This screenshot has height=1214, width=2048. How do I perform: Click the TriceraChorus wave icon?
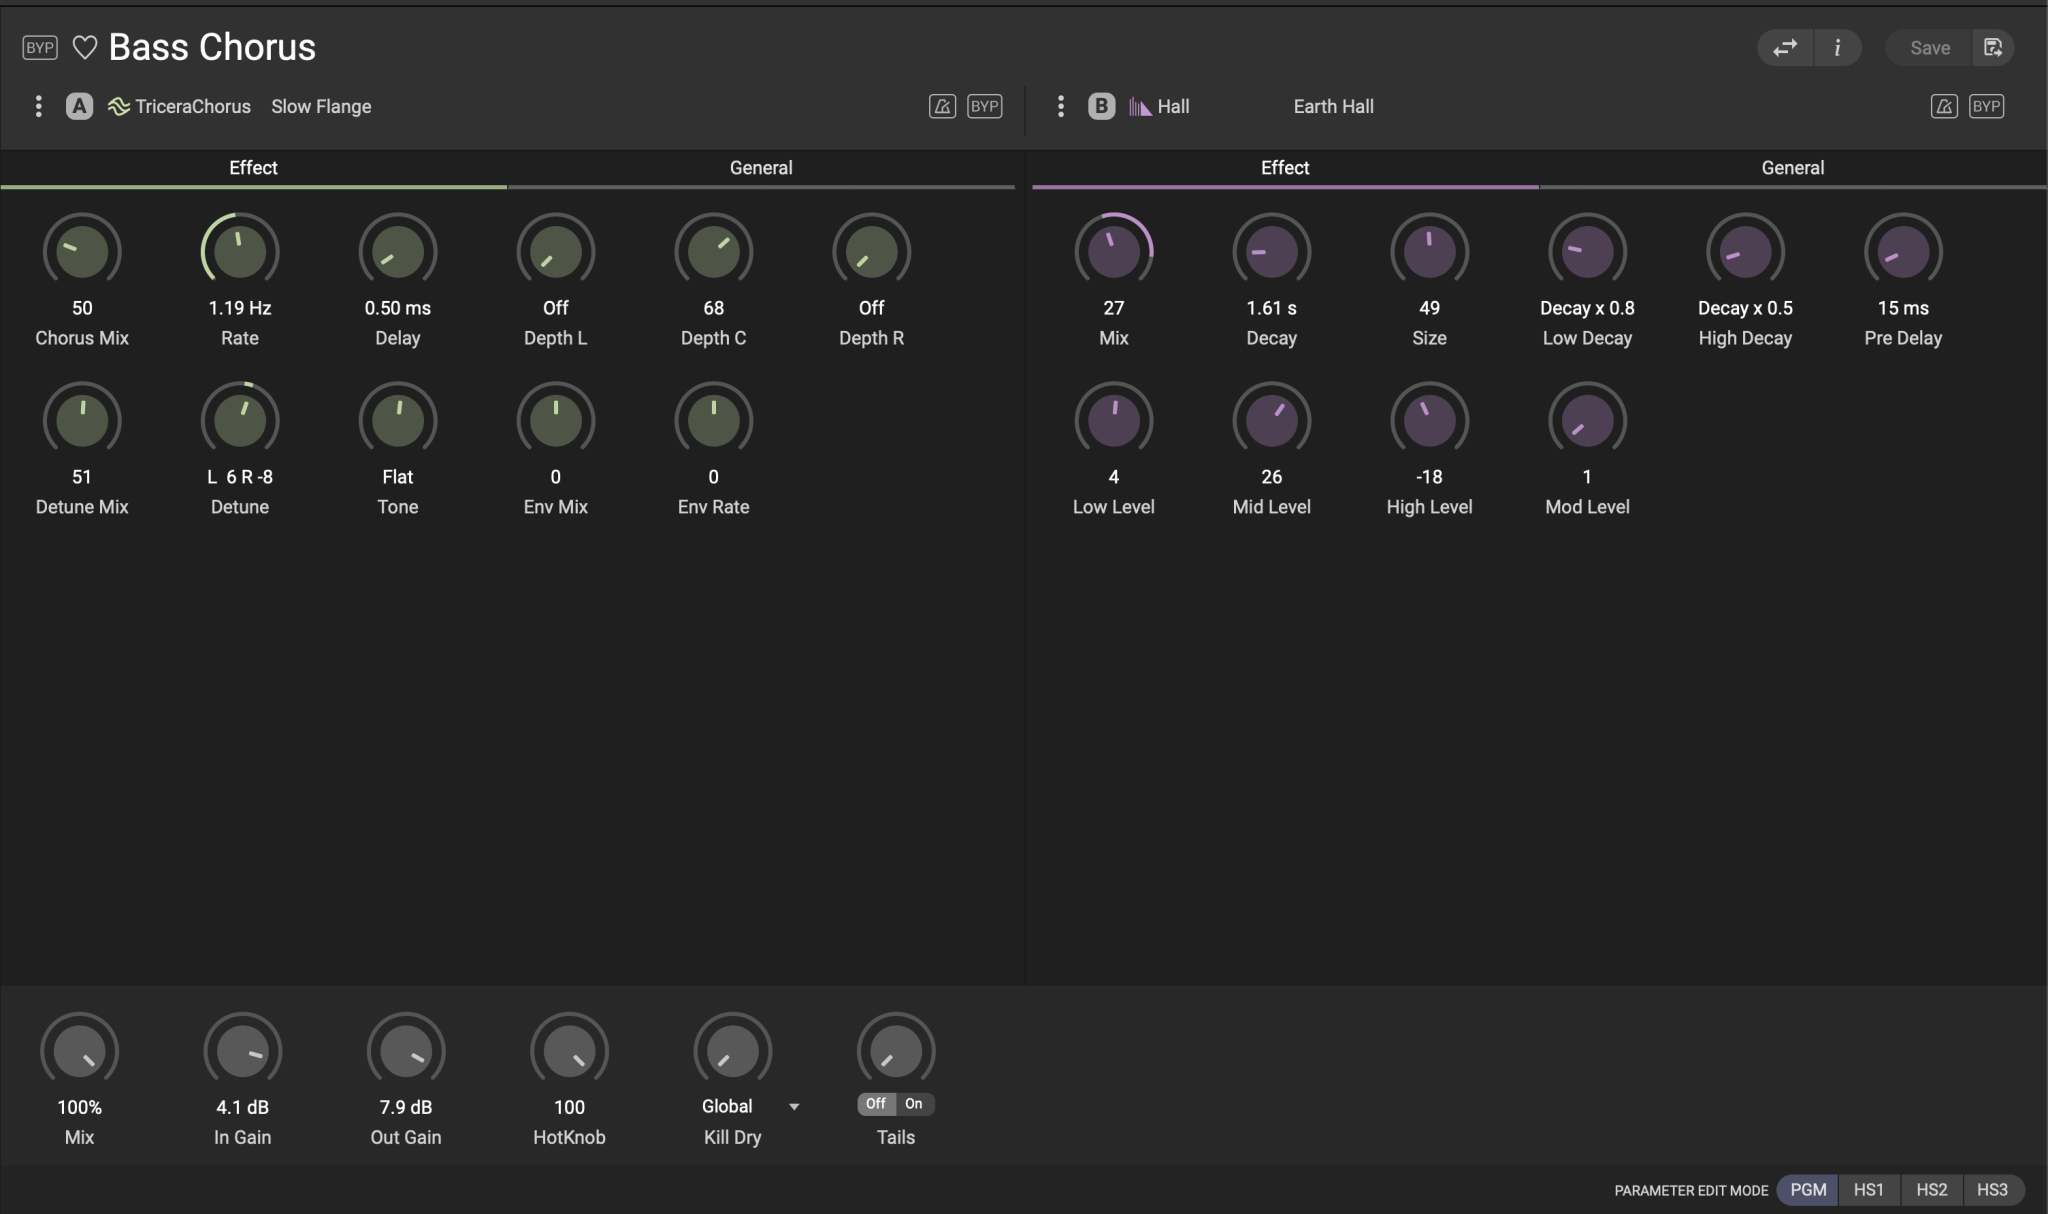click(119, 106)
